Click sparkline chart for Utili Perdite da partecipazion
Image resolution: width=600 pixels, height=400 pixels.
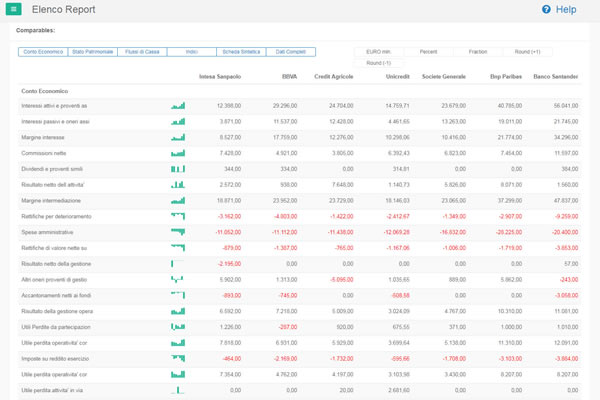point(178,327)
